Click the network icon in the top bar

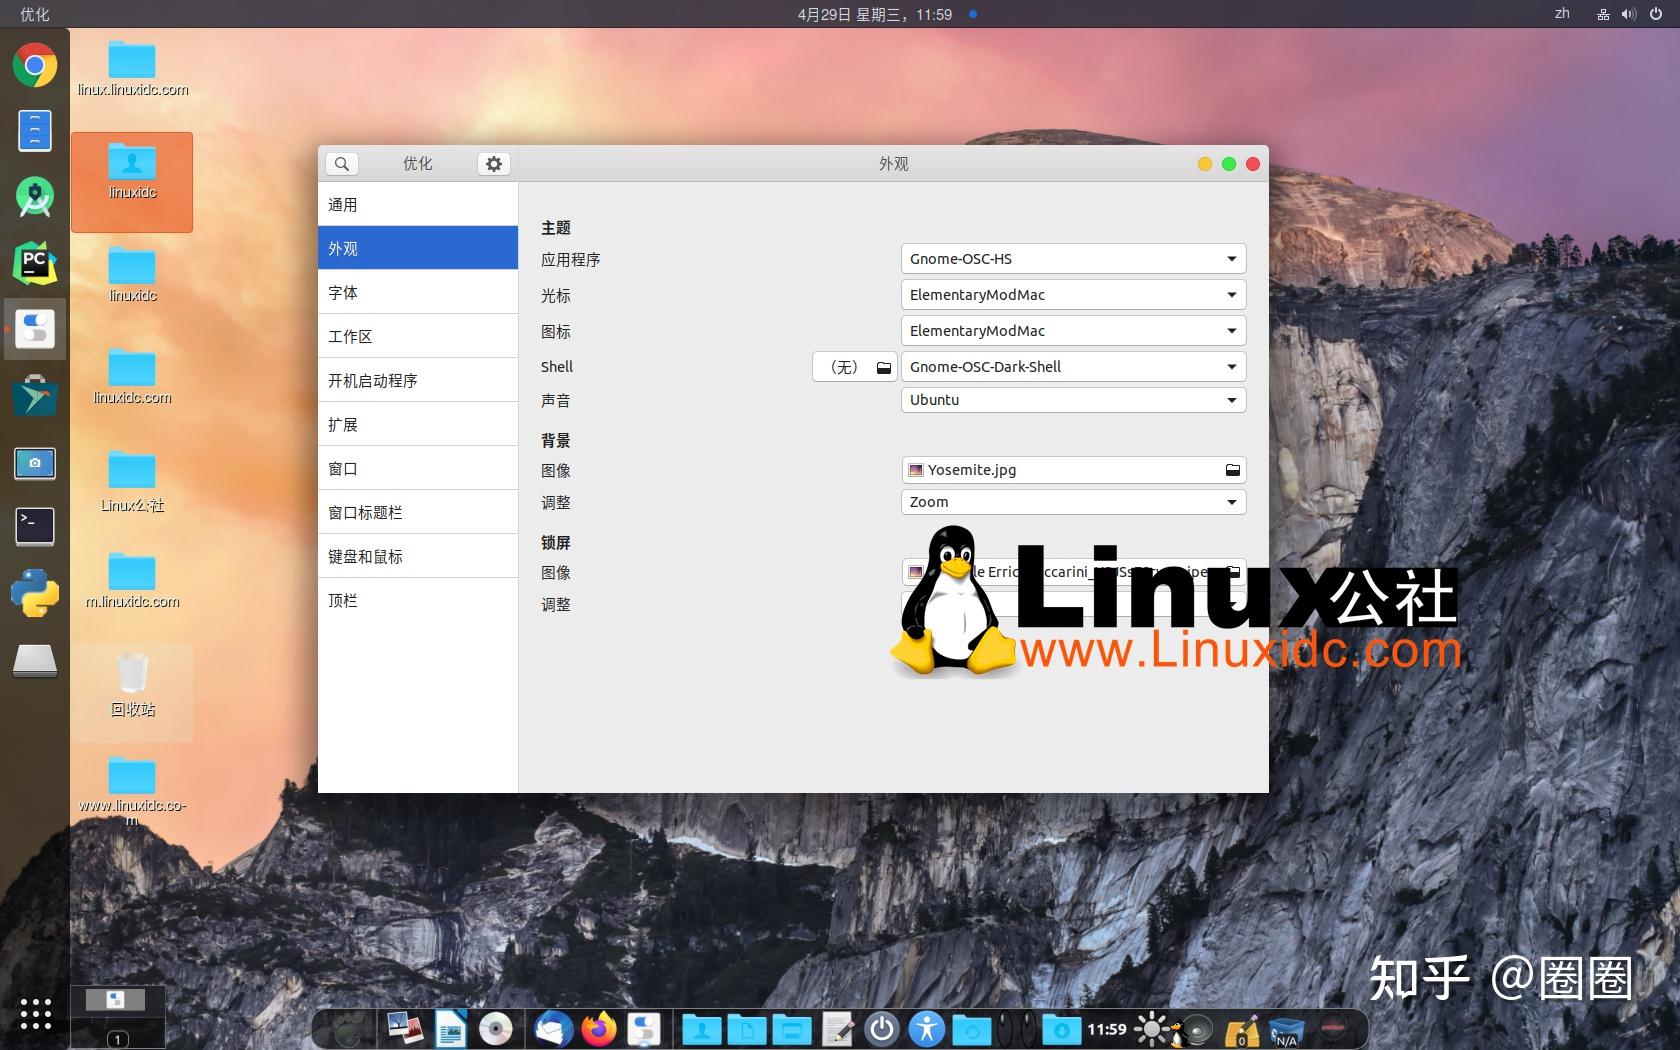click(x=1601, y=14)
